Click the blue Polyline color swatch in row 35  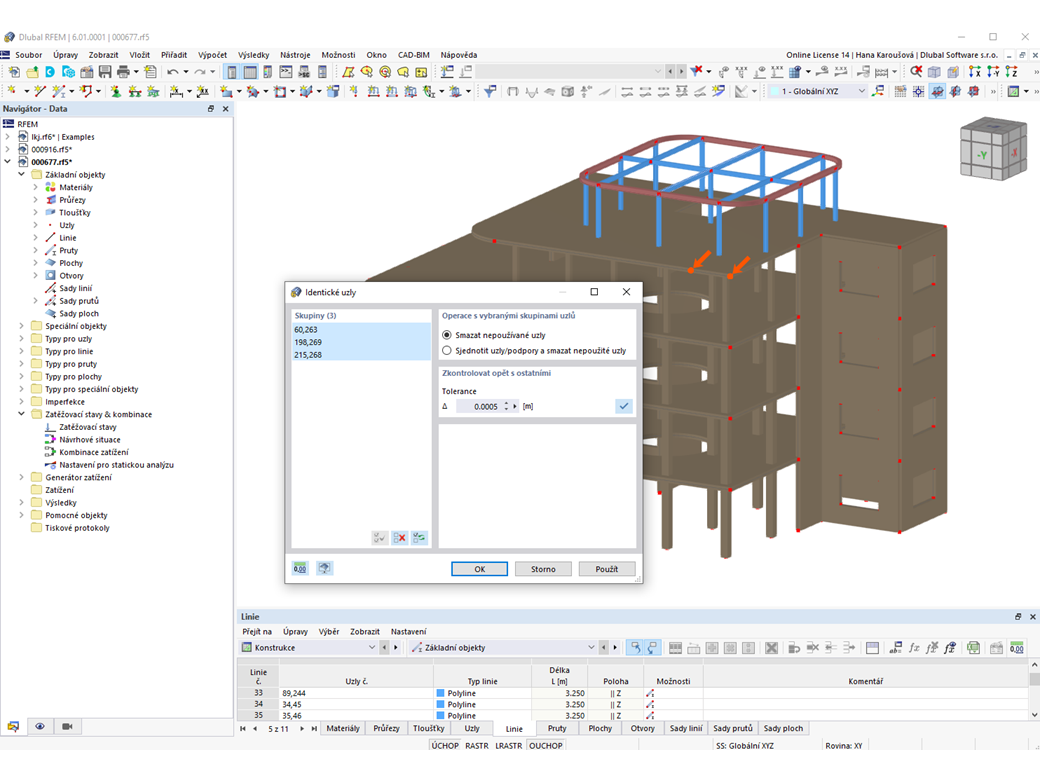pos(440,716)
